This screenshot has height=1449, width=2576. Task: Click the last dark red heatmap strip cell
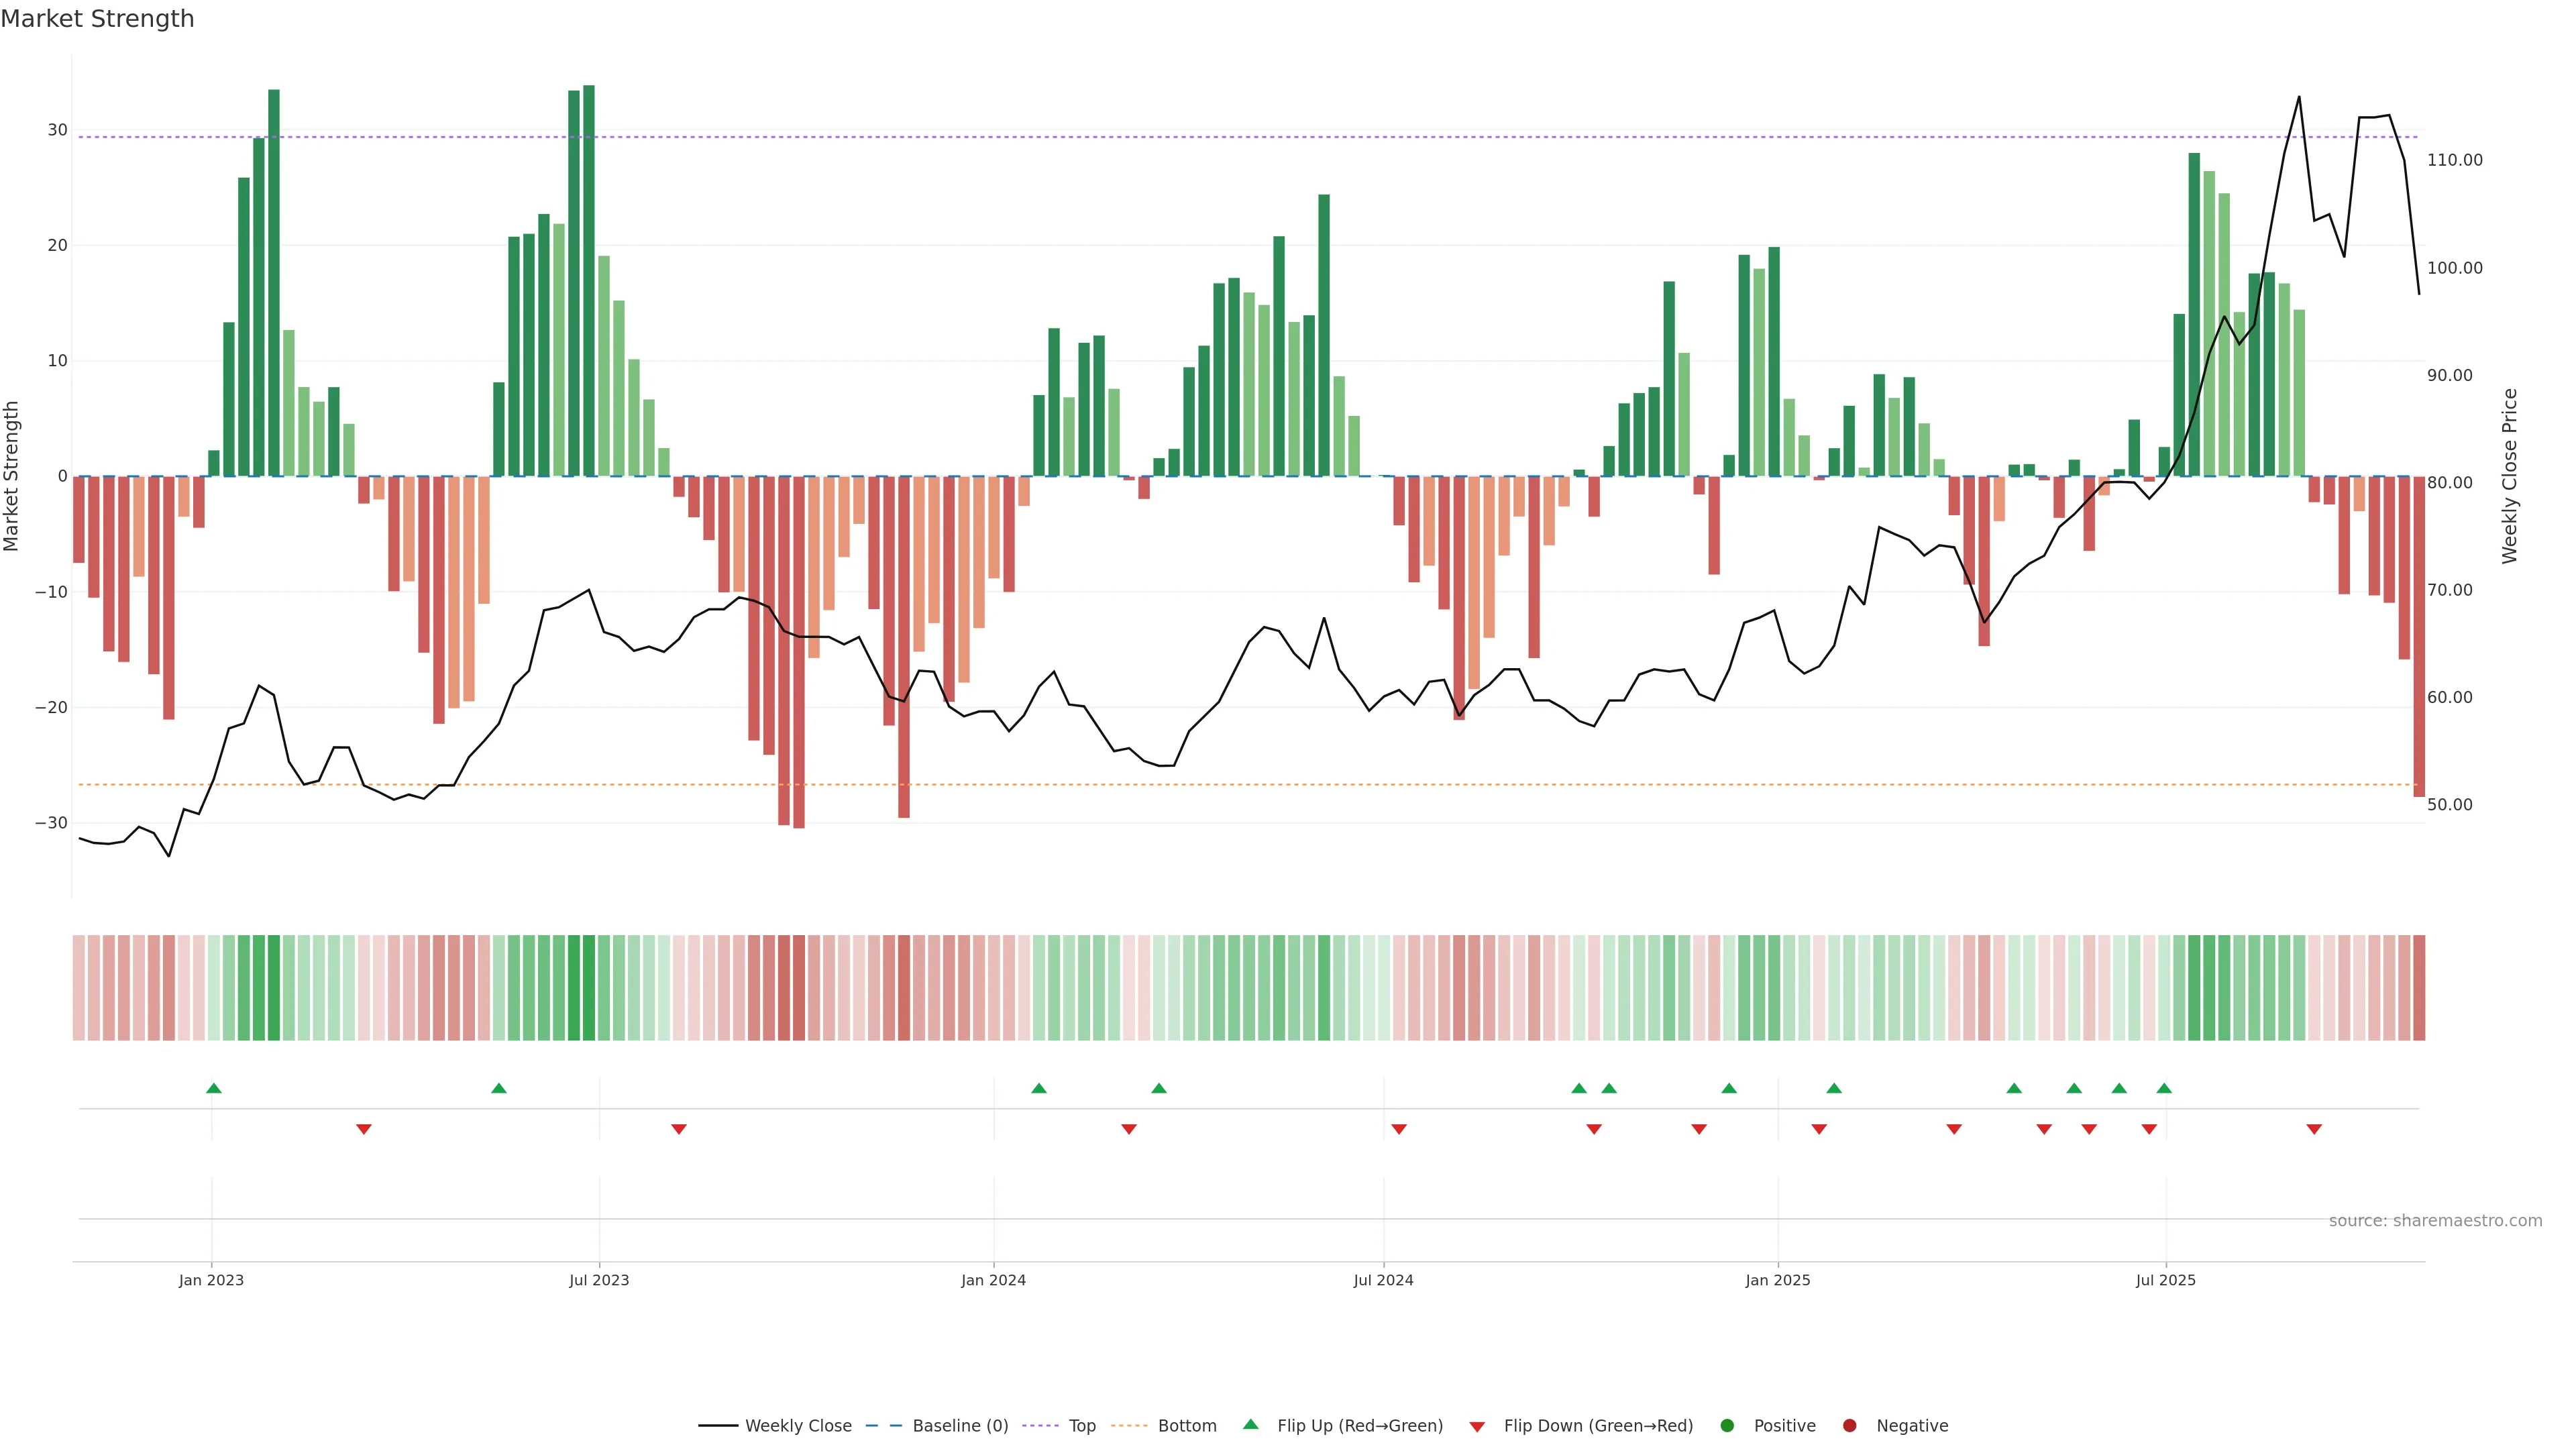2419,988
